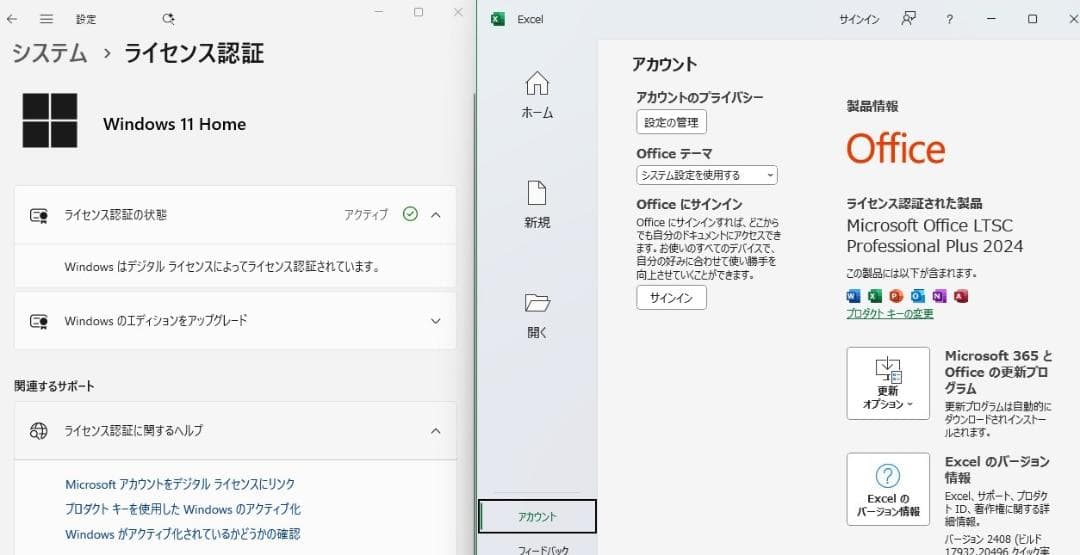Click the Settings search icon
This screenshot has height=555, width=1080.
pos(168,19)
